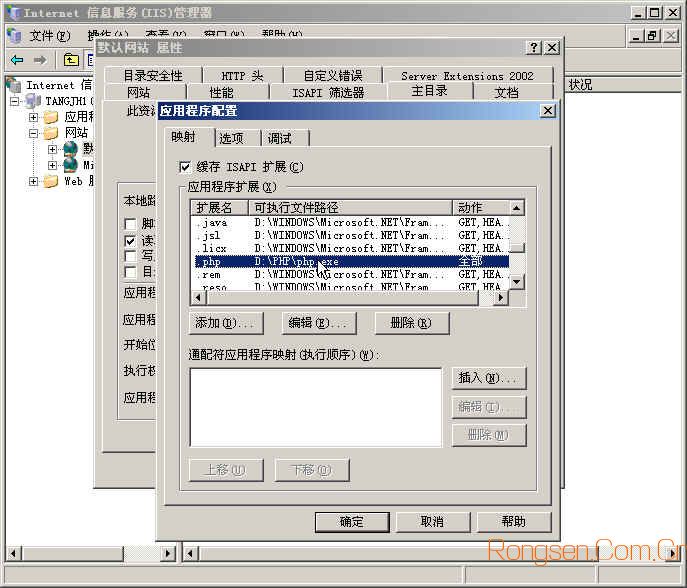Screen dimensions: 687x588
Task: Click right arrow of tree pane scrollbar
Action: (167, 553)
